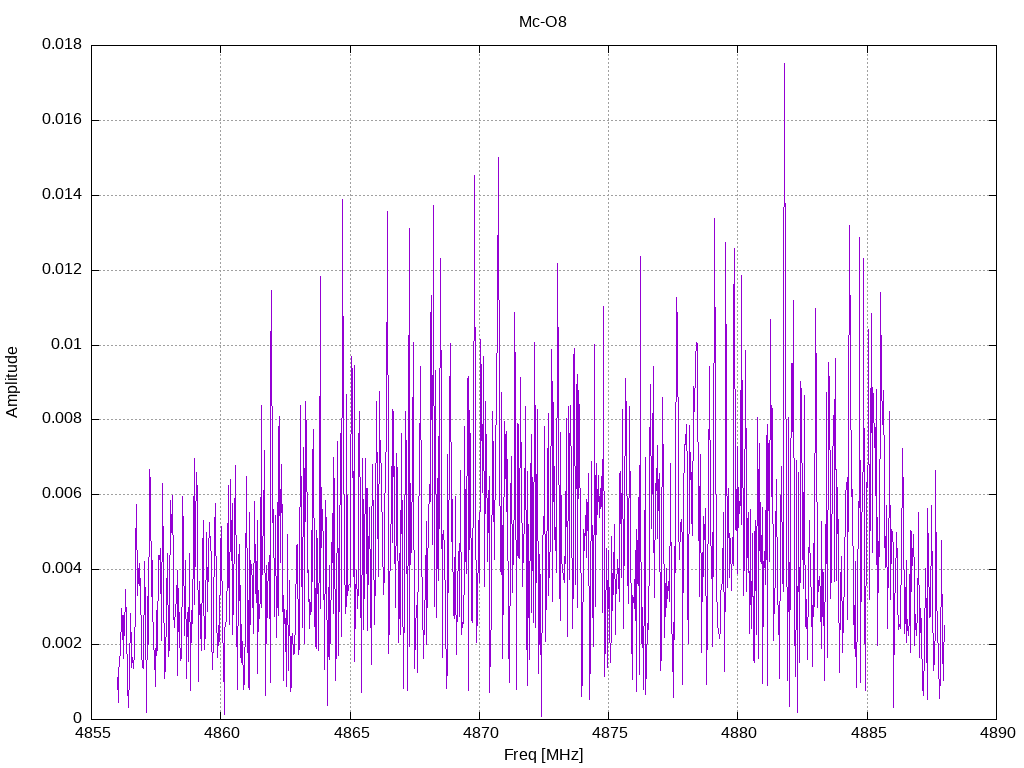This screenshot has width=1024, height=768.
Task: Click the 0.01 y-axis tick label
Action: [67, 344]
